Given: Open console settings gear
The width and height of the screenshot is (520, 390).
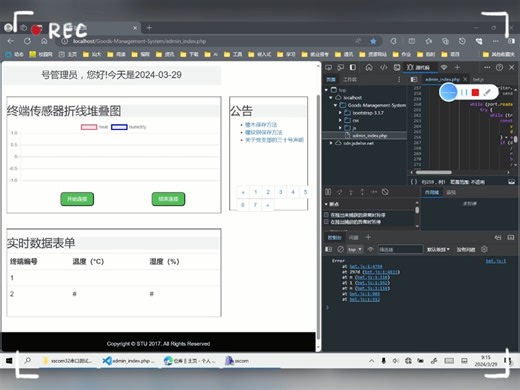Looking at the screenshot, I should [484, 249].
